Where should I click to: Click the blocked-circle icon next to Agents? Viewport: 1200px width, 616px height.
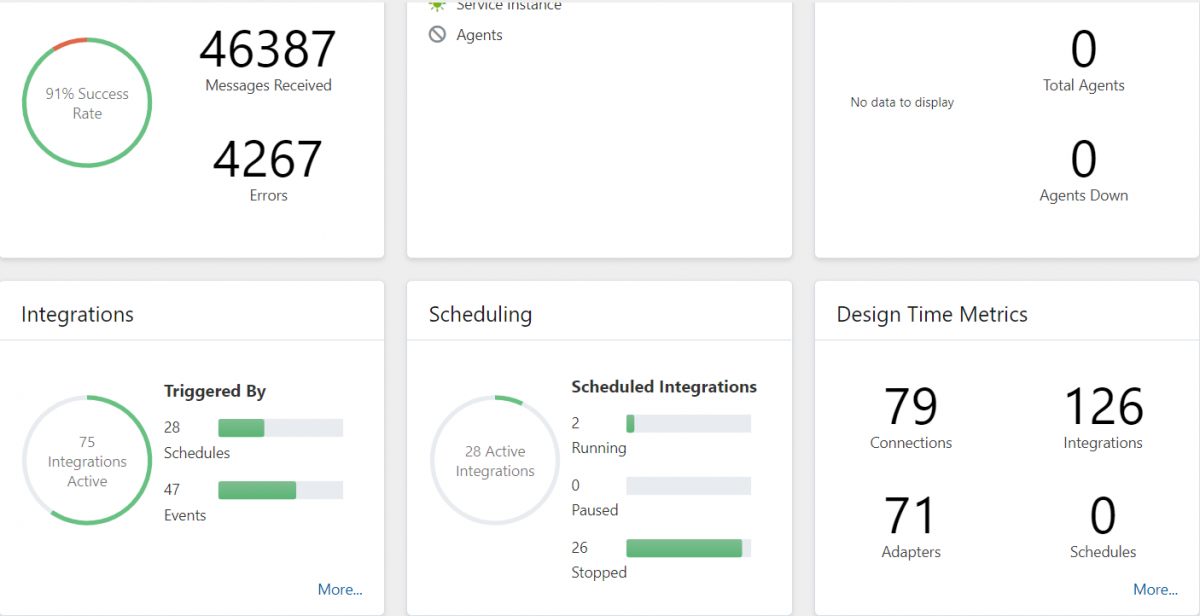click(x=436, y=33)
